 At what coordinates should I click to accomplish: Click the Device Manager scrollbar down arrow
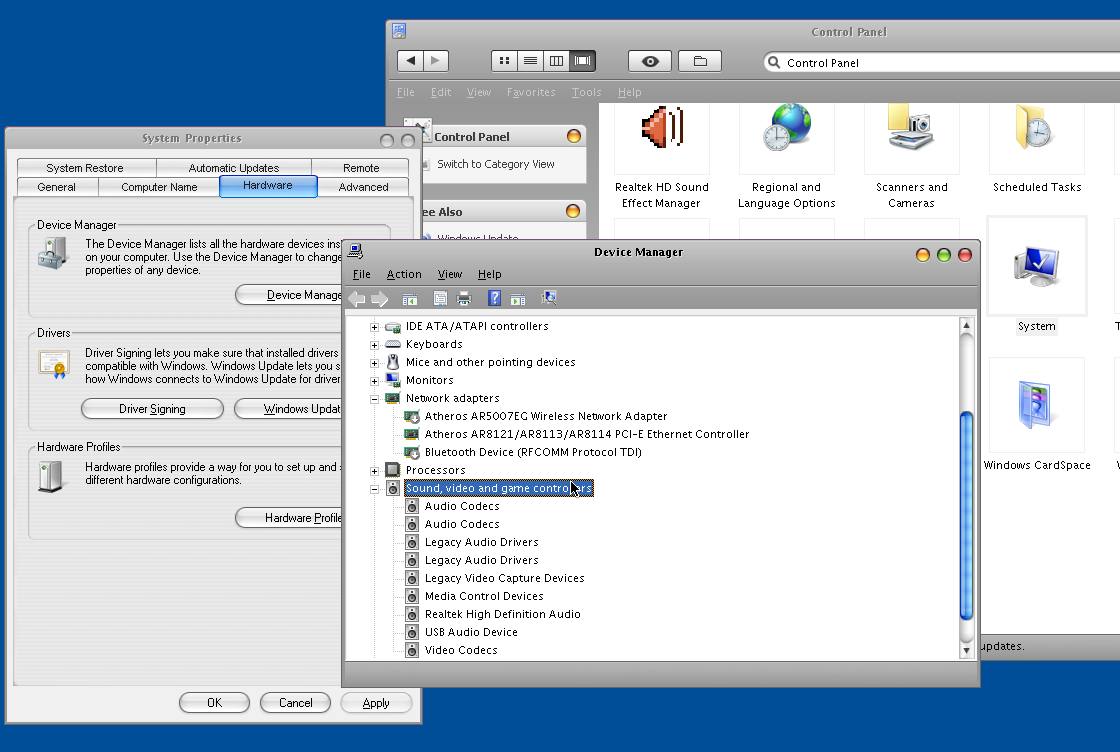(966, 650)
